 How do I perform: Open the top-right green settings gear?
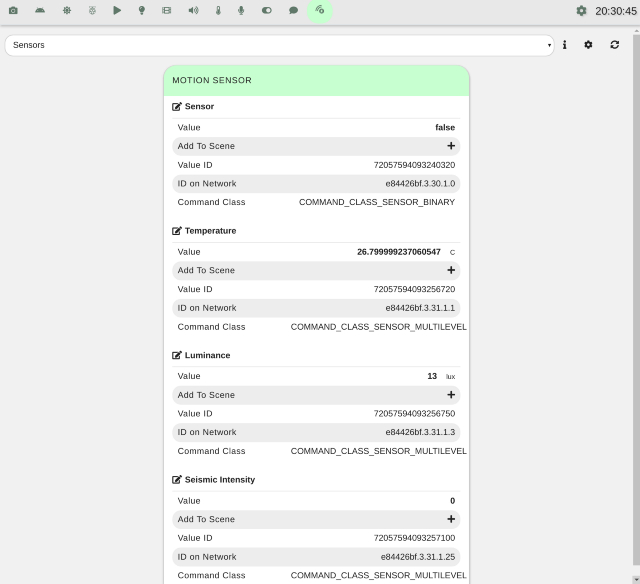582,11
